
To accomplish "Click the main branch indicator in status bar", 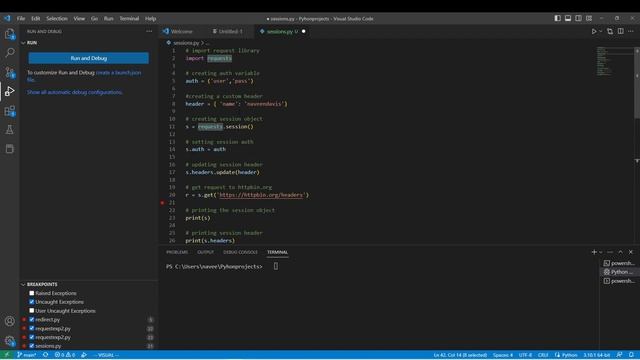I will [26, 355].
